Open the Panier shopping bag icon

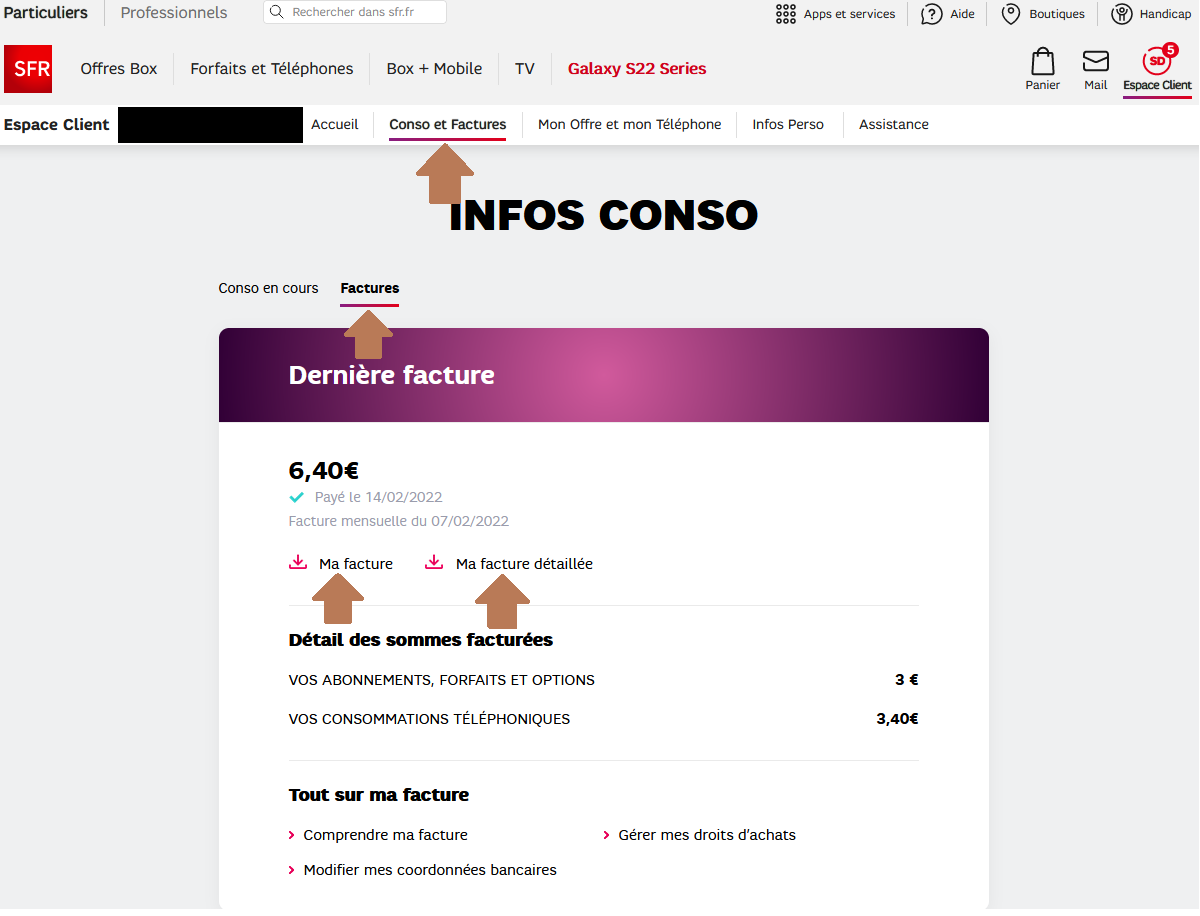pos(1043,62)
